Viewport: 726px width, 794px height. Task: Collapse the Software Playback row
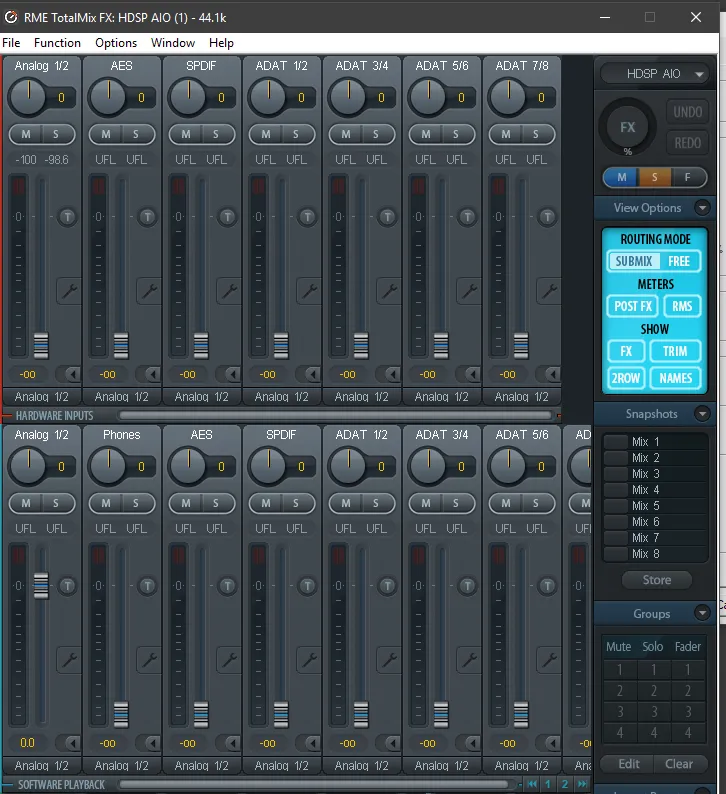coord(8,784)
